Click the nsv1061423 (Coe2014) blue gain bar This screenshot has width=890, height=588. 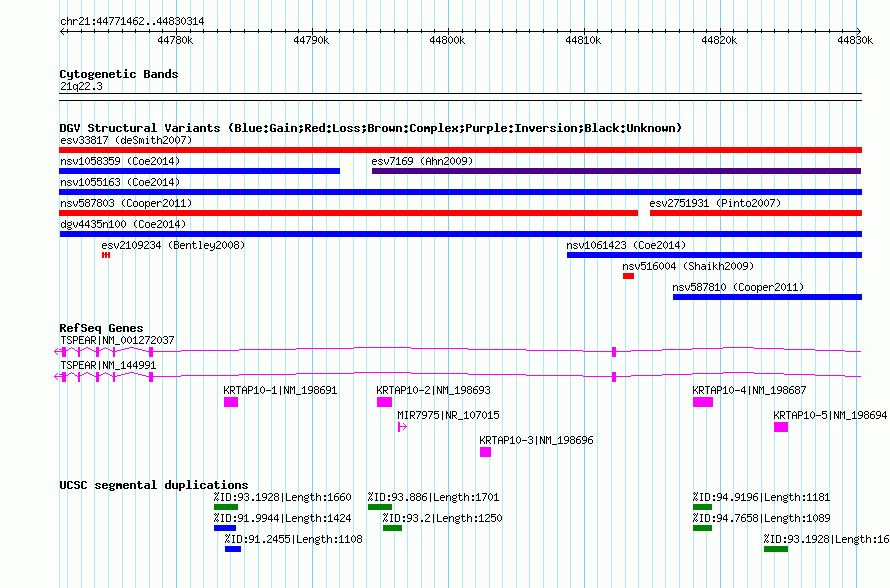714,255
